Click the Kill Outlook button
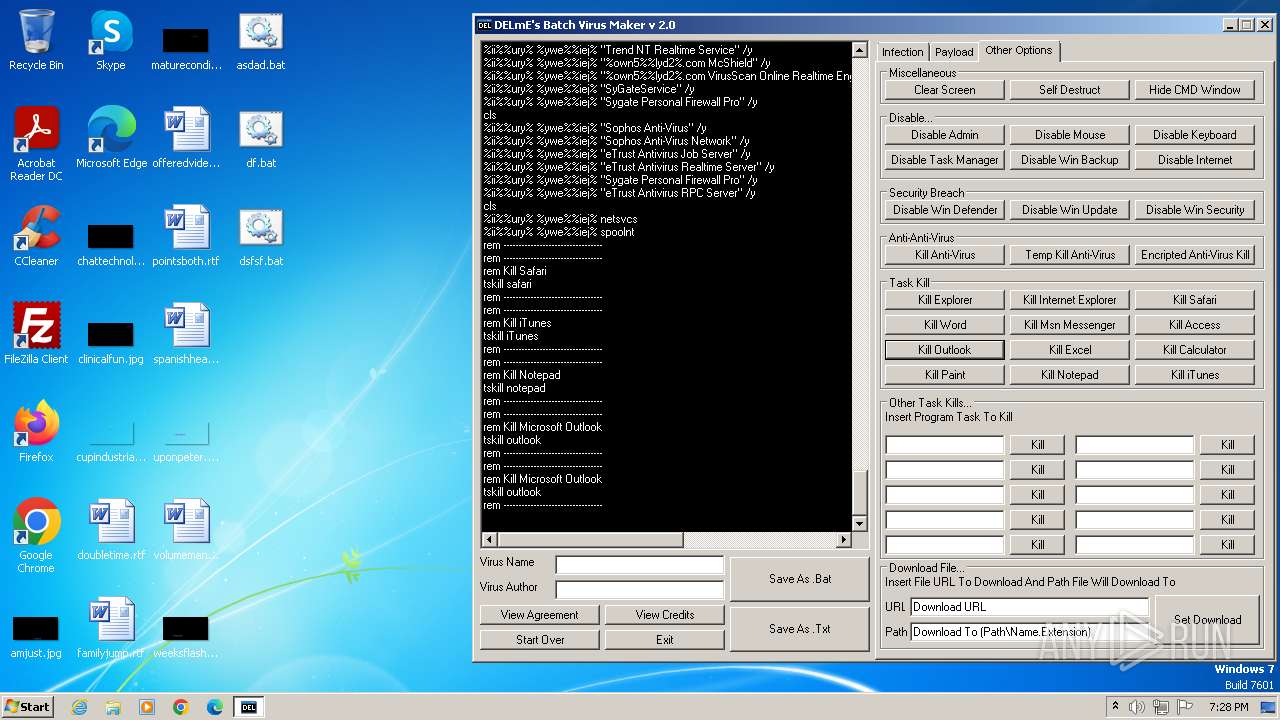Viewport: 1280px width, 720px height. 944,350
